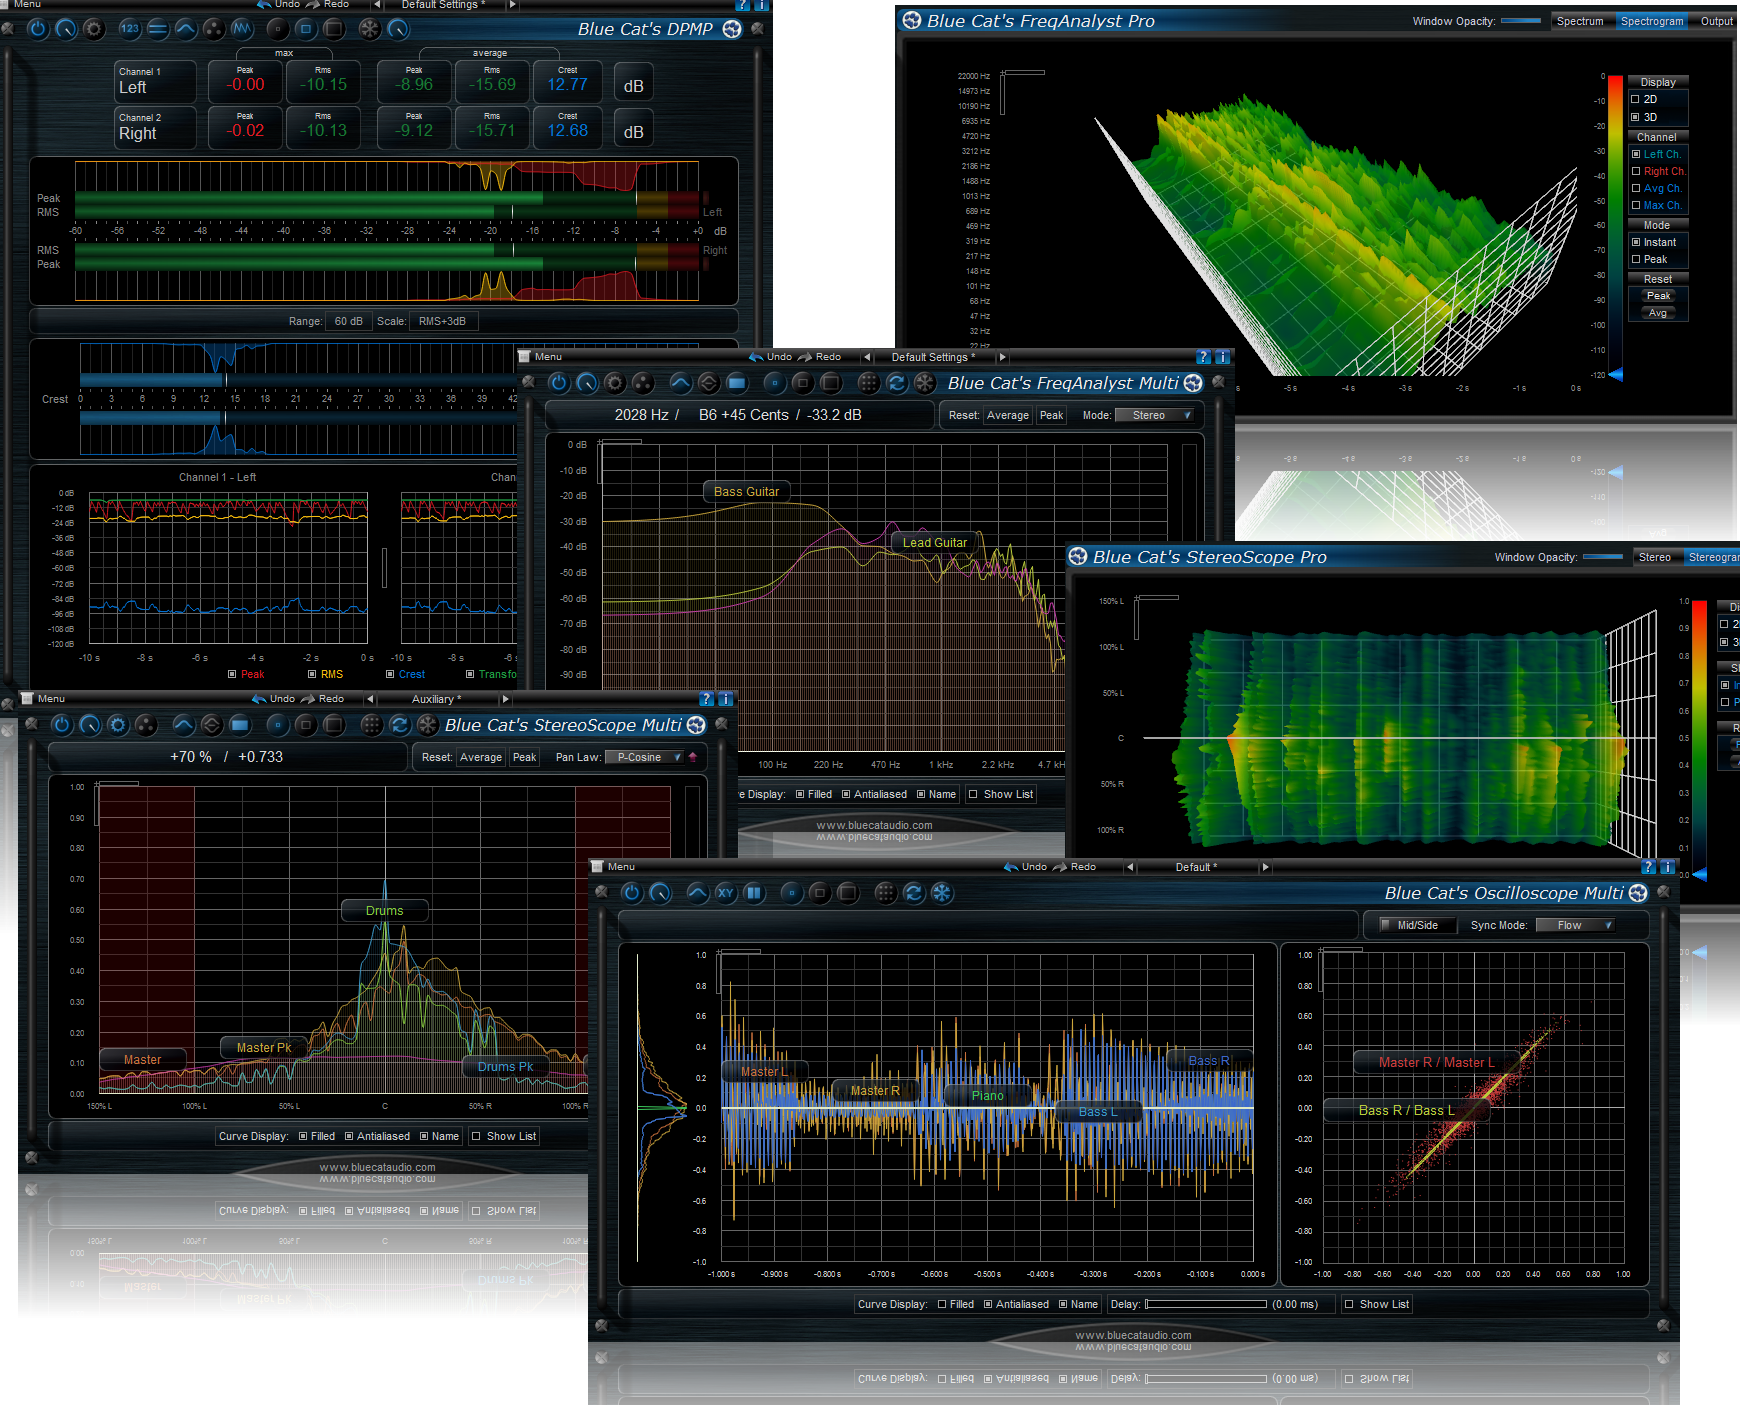Click the refresh icon in StereoScope Multi toolbar
The image size is (1740, 1405).
click(400, 725)
